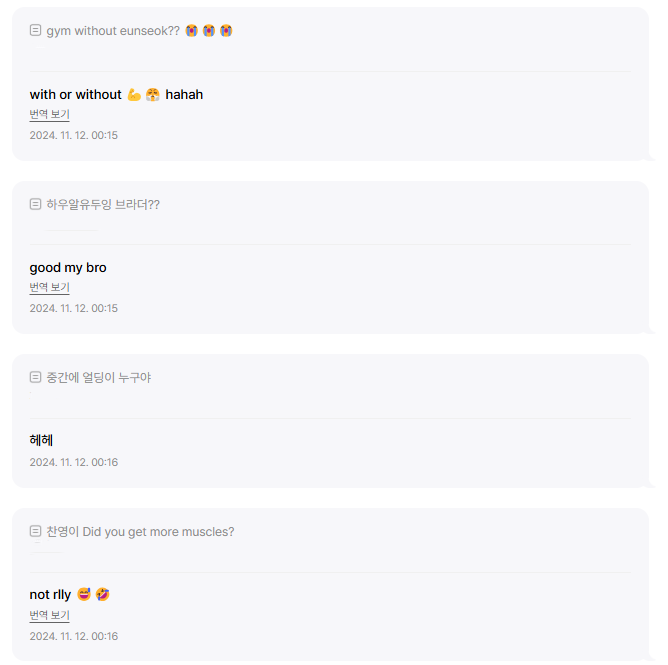The width and height of the screenshot is (668, 665).
Task: Click the note icon beside 'gym without eunseok'
Action: pyautogui.click(x=36, y=31)
